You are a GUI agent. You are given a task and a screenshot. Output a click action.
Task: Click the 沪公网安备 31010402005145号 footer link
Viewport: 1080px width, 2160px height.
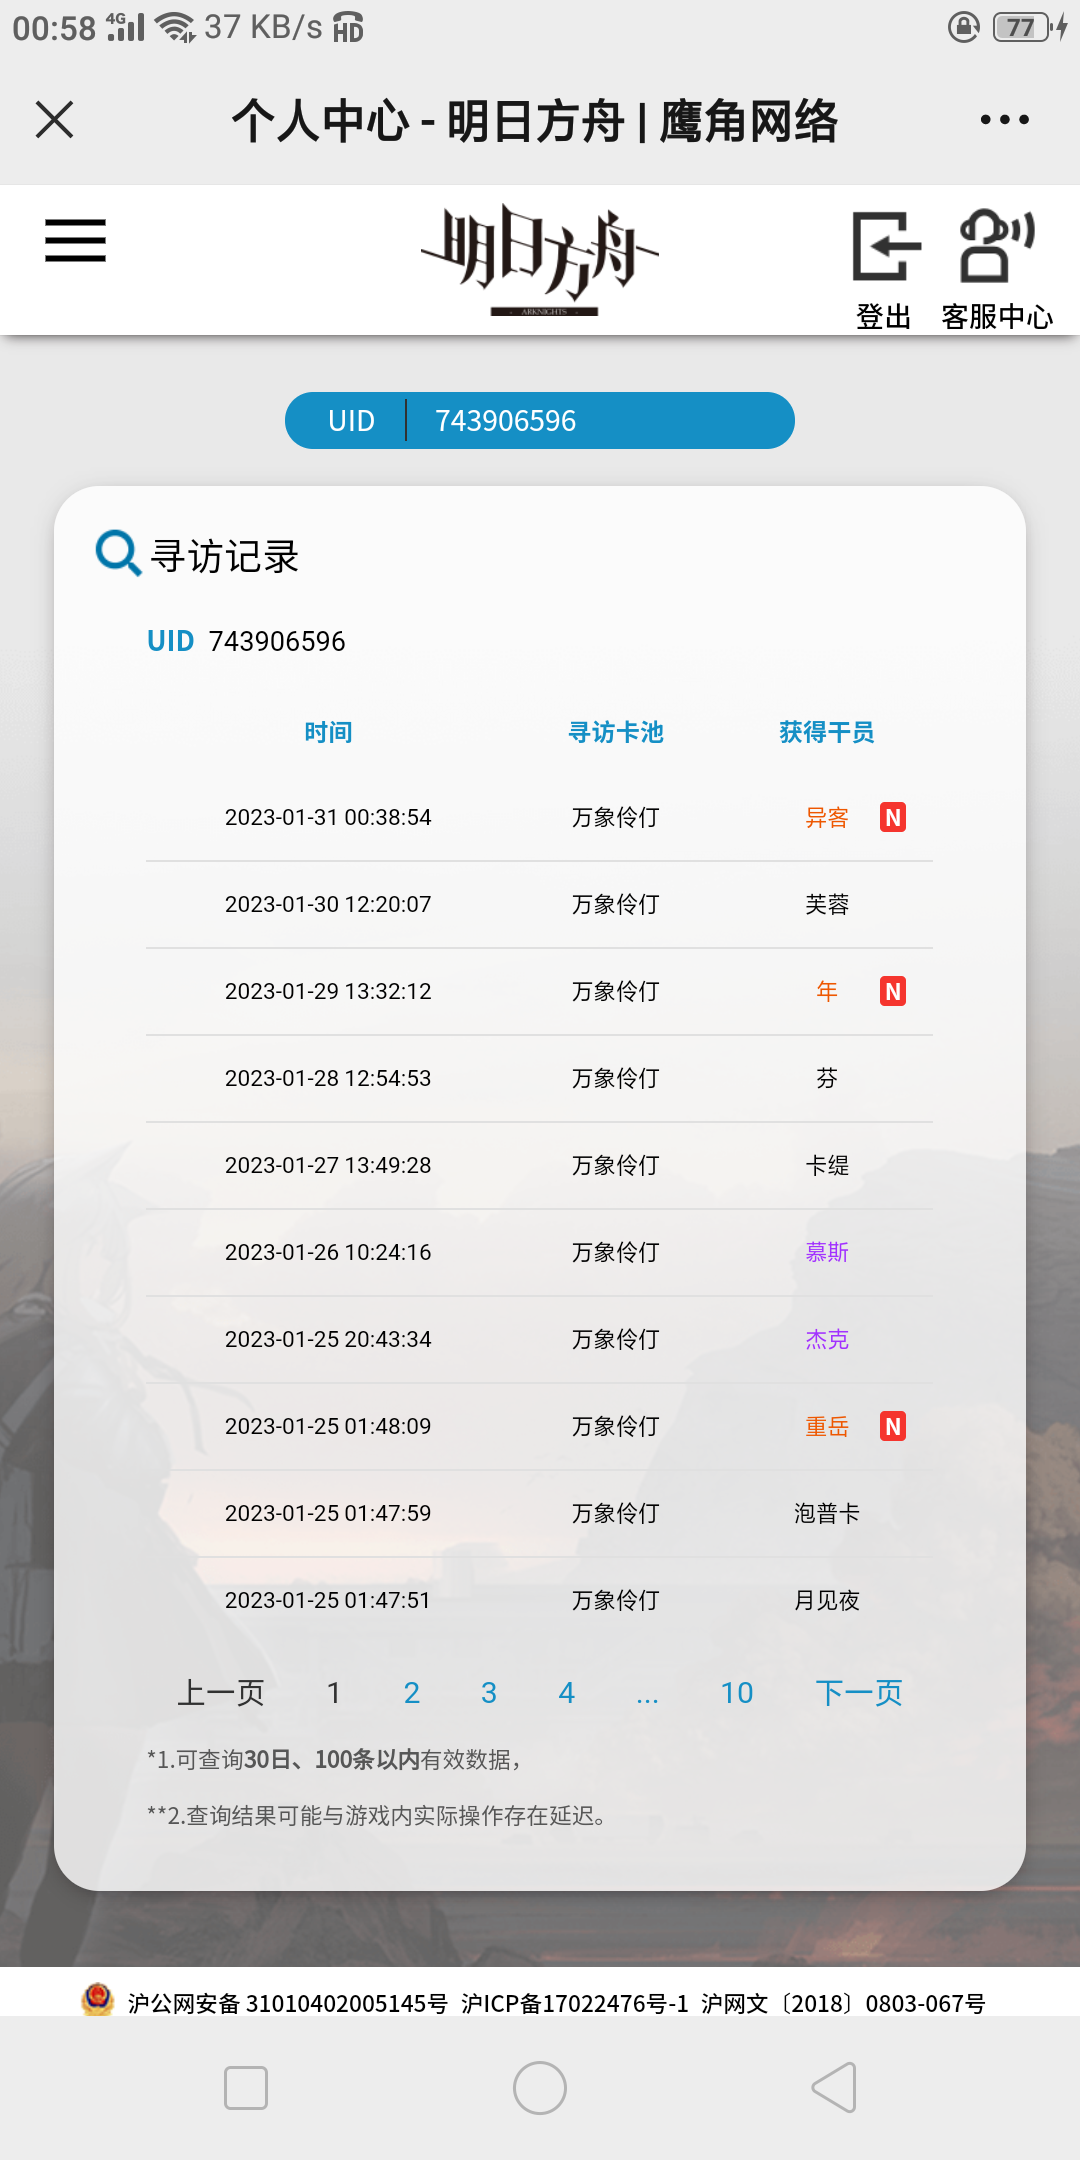pos(288,2003)
